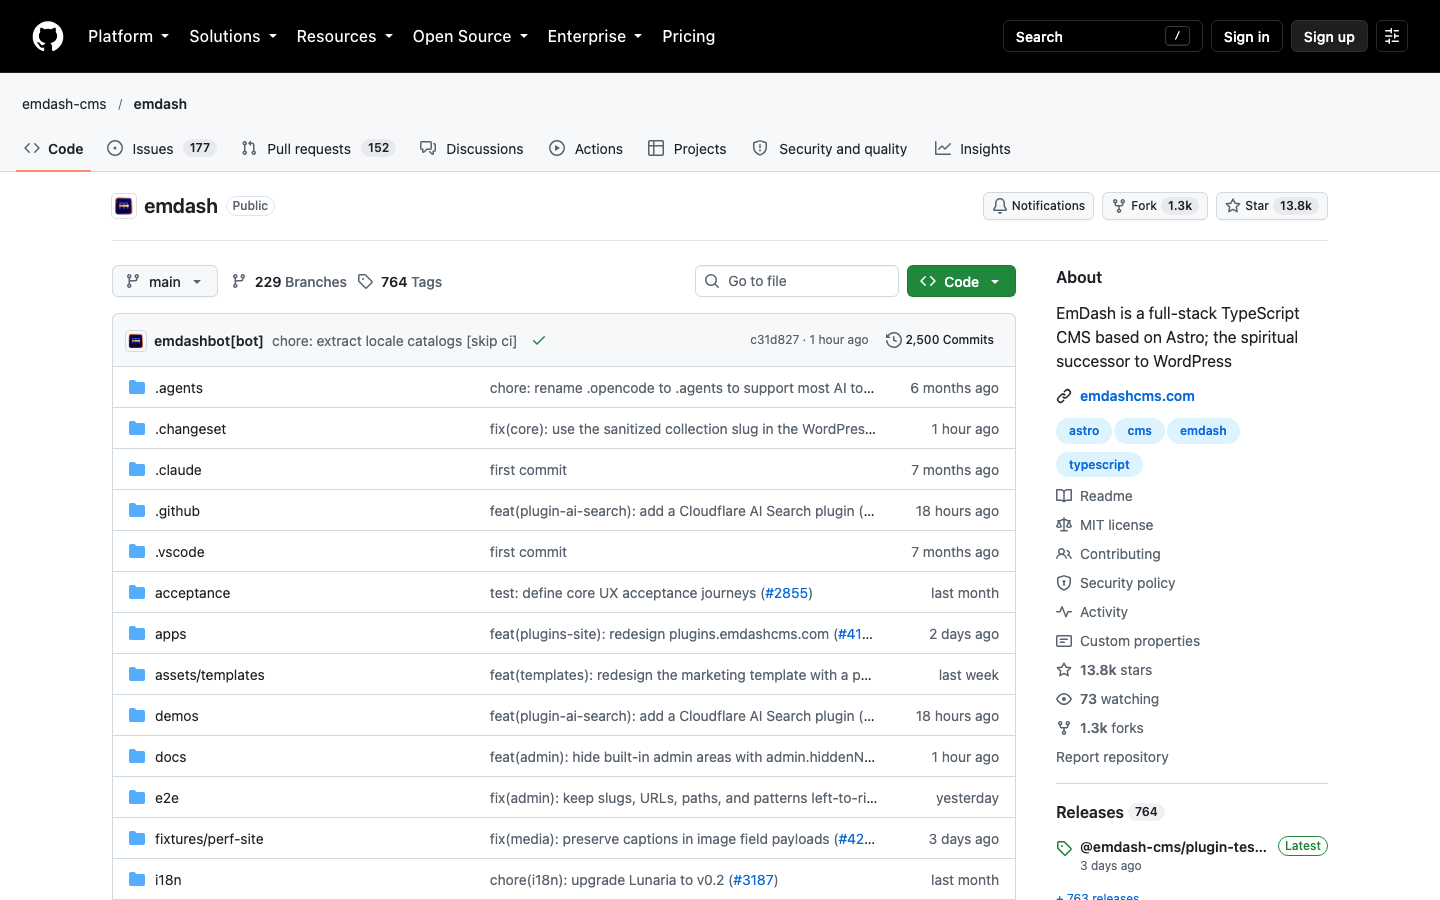The image size is (1440, 900).
Task: Switch to the Issues tab
Action: pos(161,149)
